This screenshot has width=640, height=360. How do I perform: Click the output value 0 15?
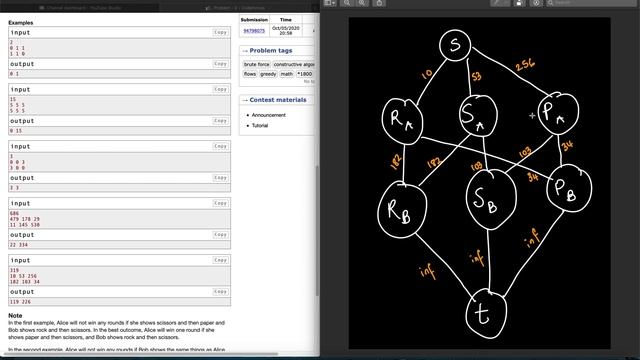(x=16, y=131)
